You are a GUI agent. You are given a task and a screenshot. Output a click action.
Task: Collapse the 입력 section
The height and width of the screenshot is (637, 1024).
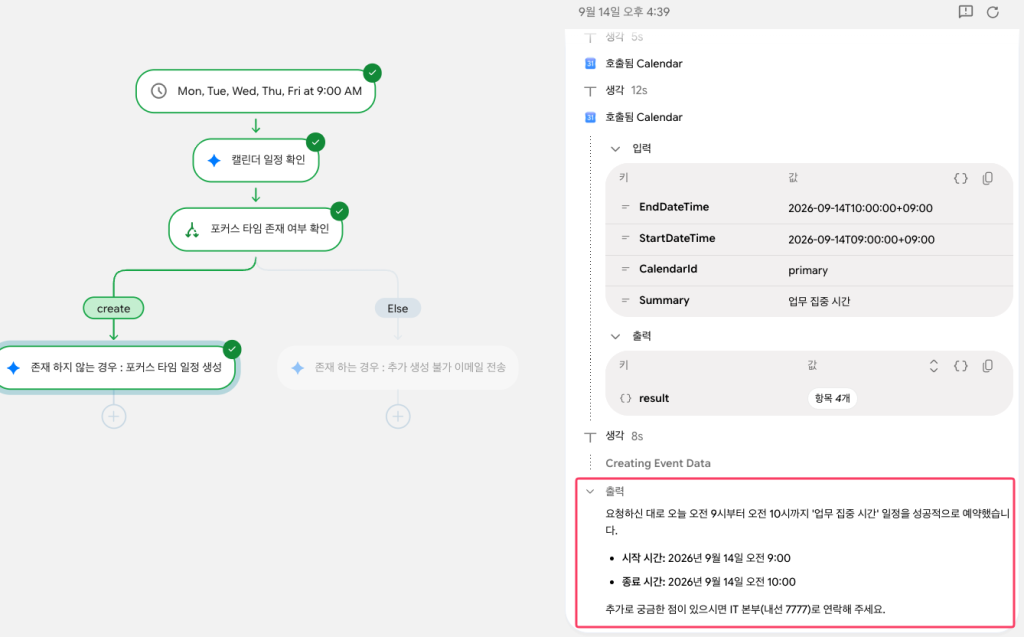click(615, 149)
